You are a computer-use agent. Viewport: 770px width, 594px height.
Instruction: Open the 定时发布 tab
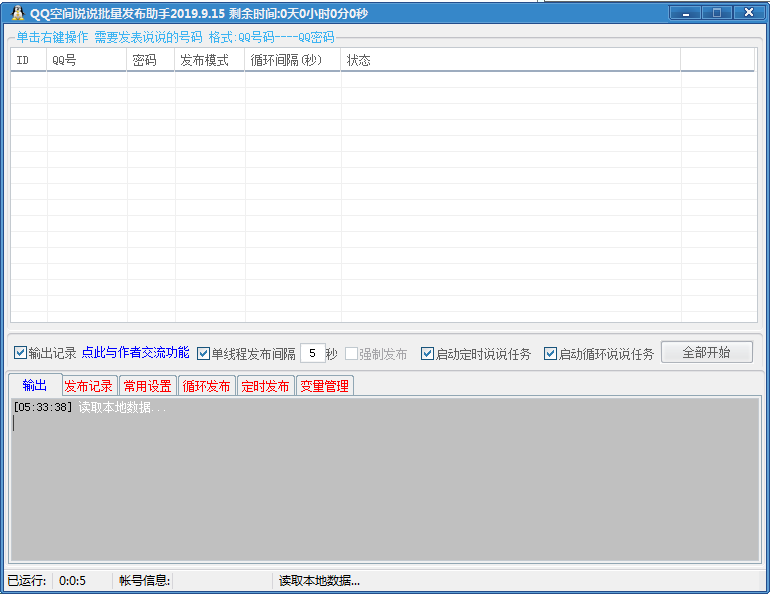pyautogui.click(x=265, y=386)
